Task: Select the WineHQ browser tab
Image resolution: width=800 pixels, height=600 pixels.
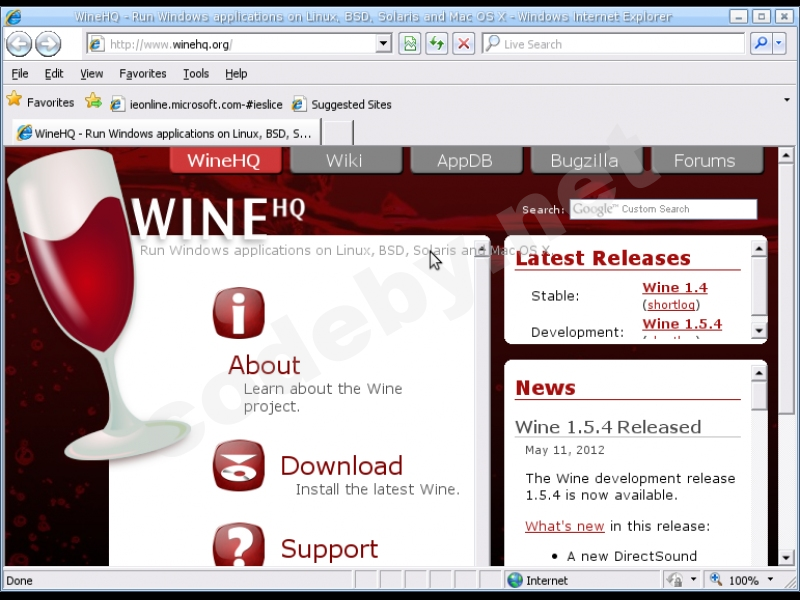Action: [x=166, y=133]
